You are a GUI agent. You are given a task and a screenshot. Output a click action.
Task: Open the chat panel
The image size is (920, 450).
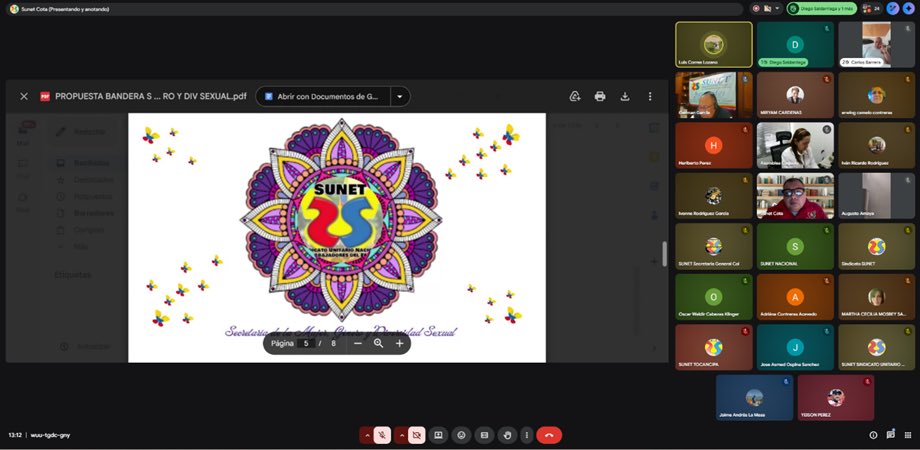tap(891, 434)
